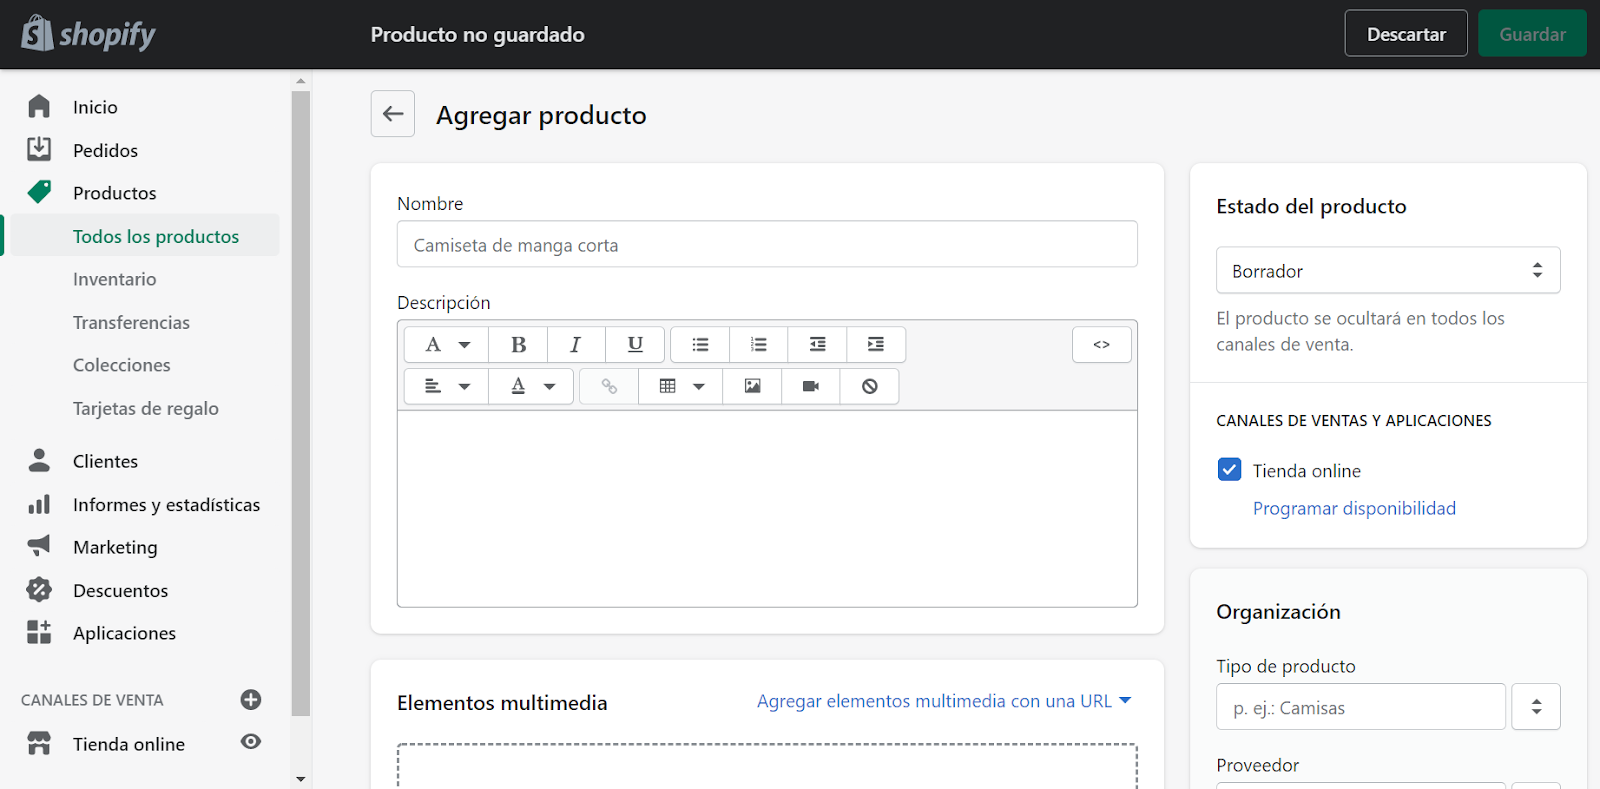1600x789 pixels.
Task: Click the Nombre product name field
Action: coord(767,244)
